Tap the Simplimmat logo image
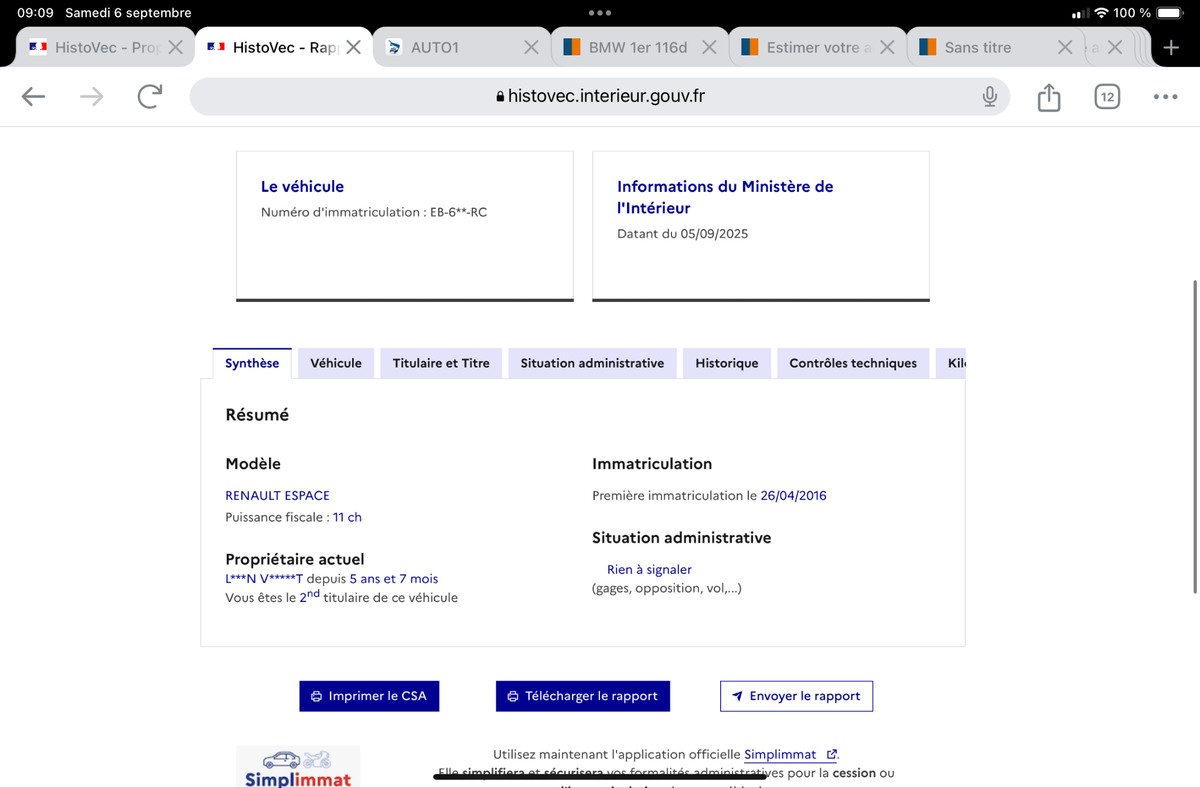Screen dimensions: 1200x788 click(298, 767)
